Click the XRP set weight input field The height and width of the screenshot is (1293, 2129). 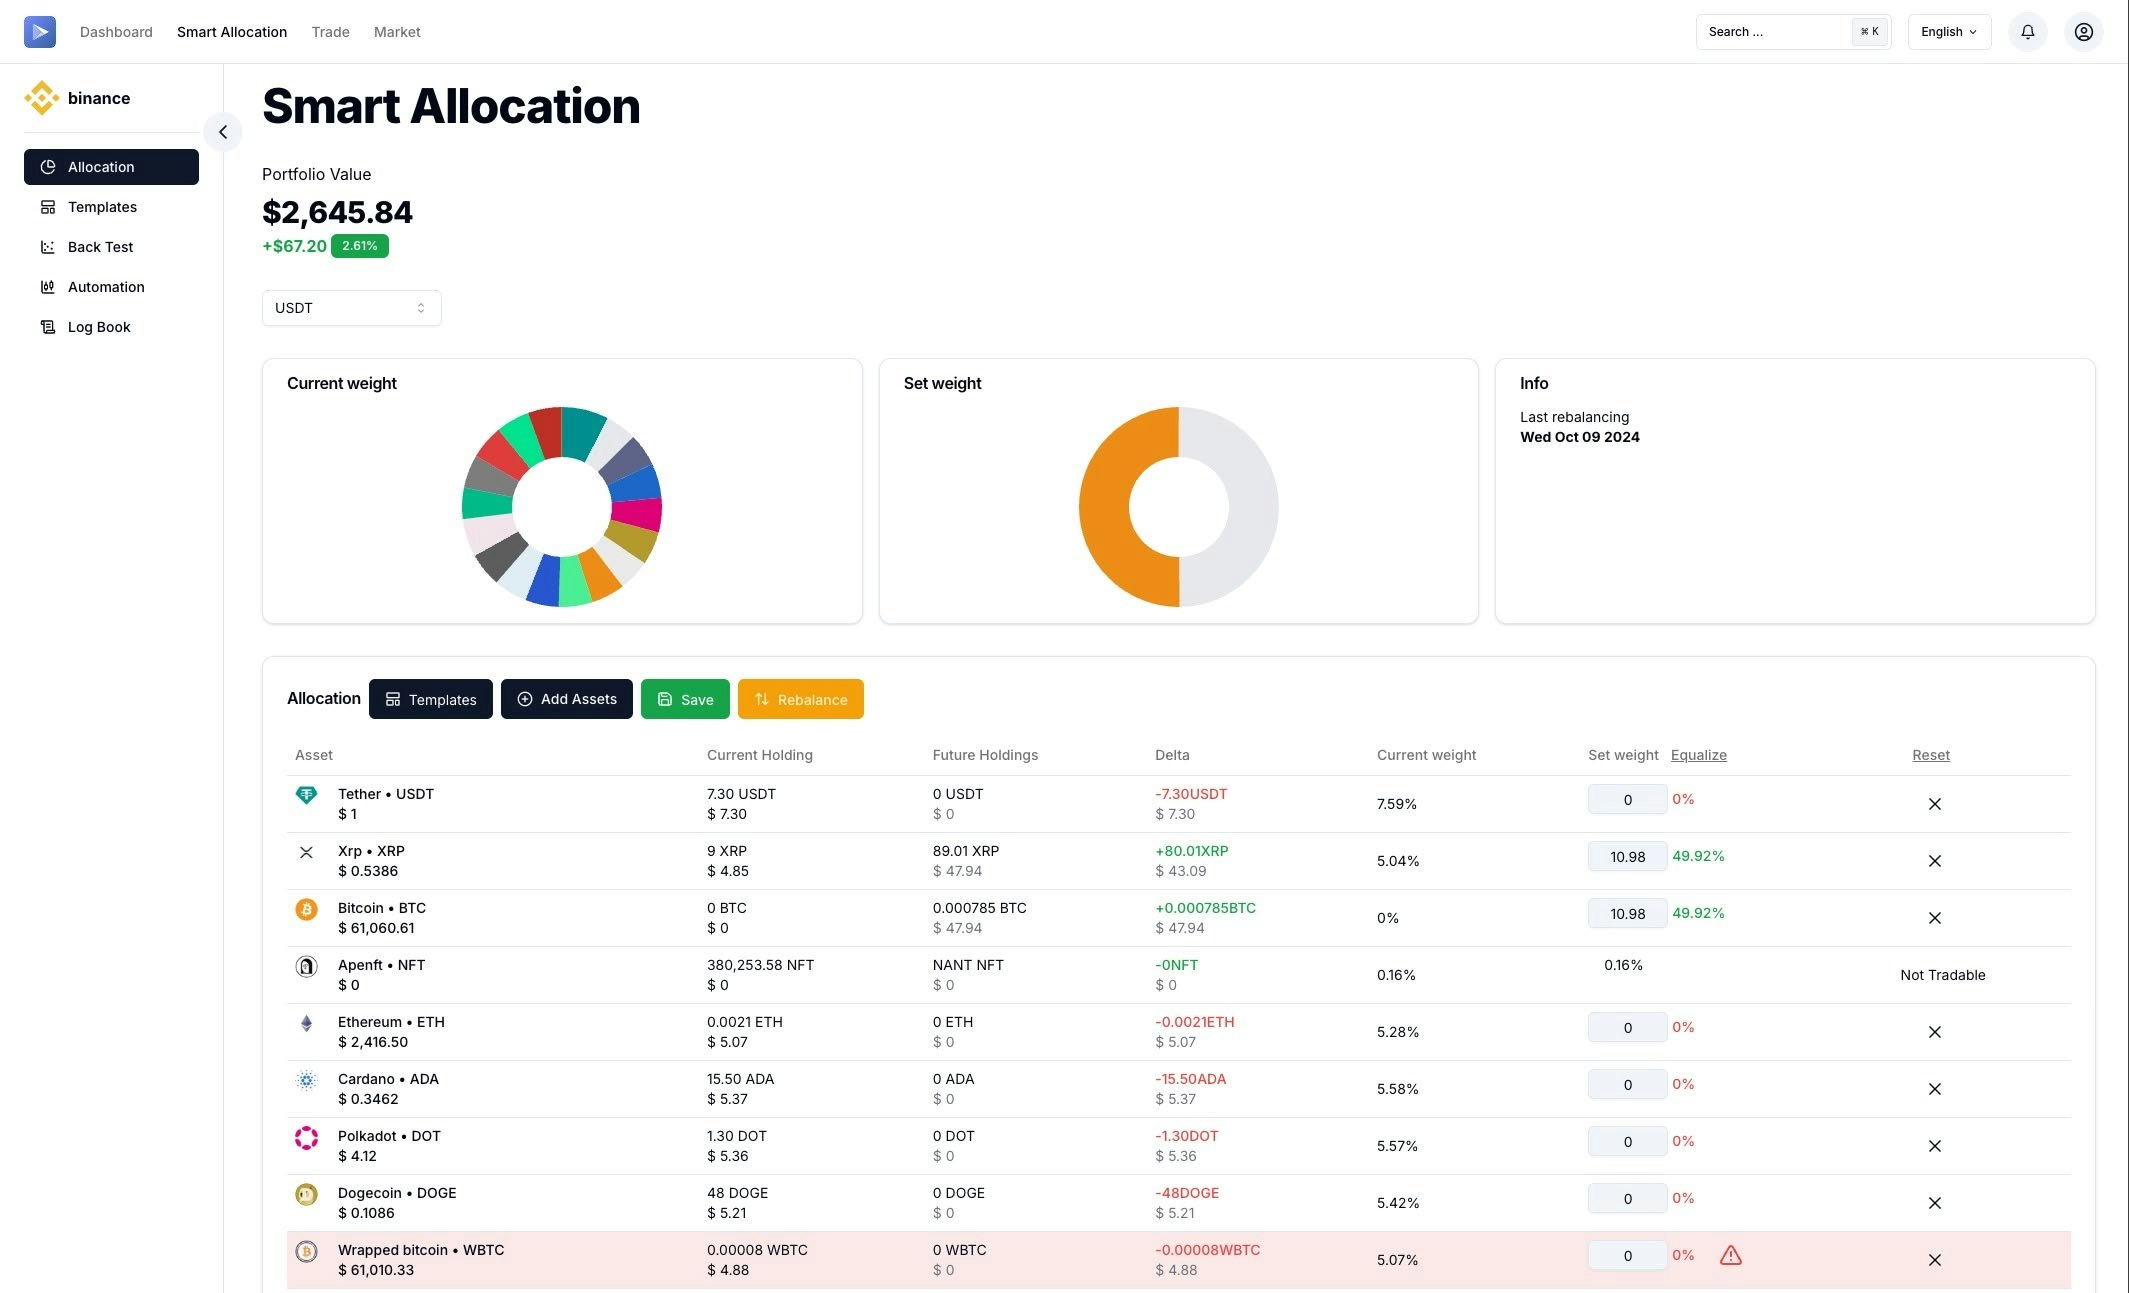1627,857
